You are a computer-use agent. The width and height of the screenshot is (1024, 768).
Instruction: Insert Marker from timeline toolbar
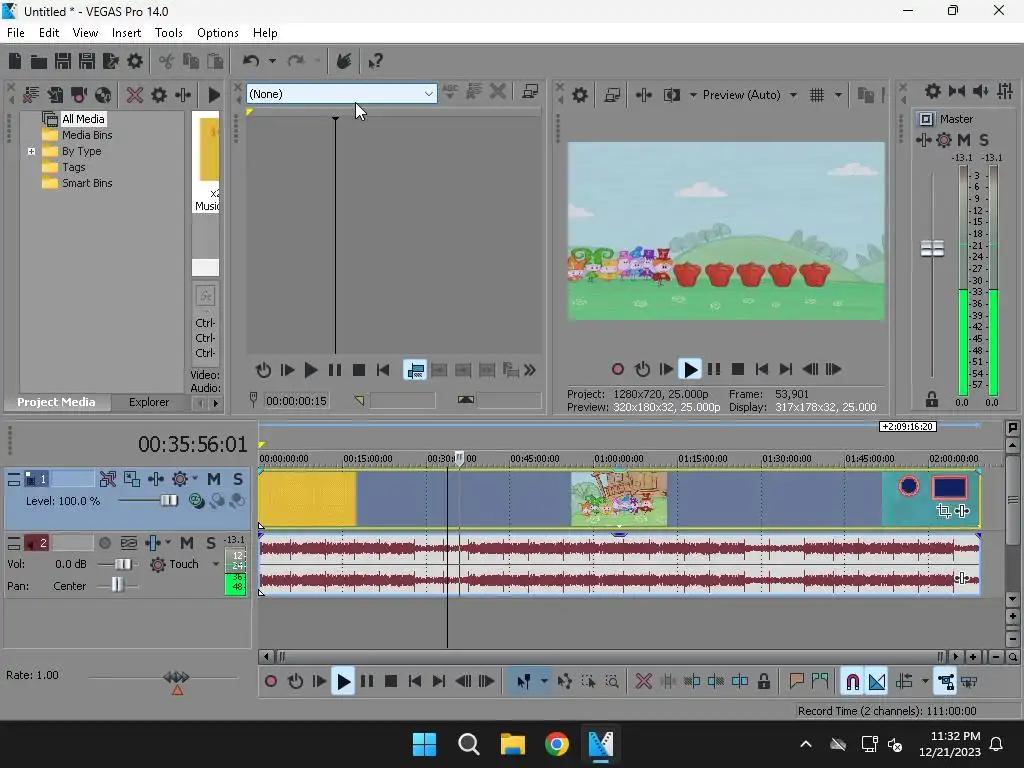(x=796, y=682)
